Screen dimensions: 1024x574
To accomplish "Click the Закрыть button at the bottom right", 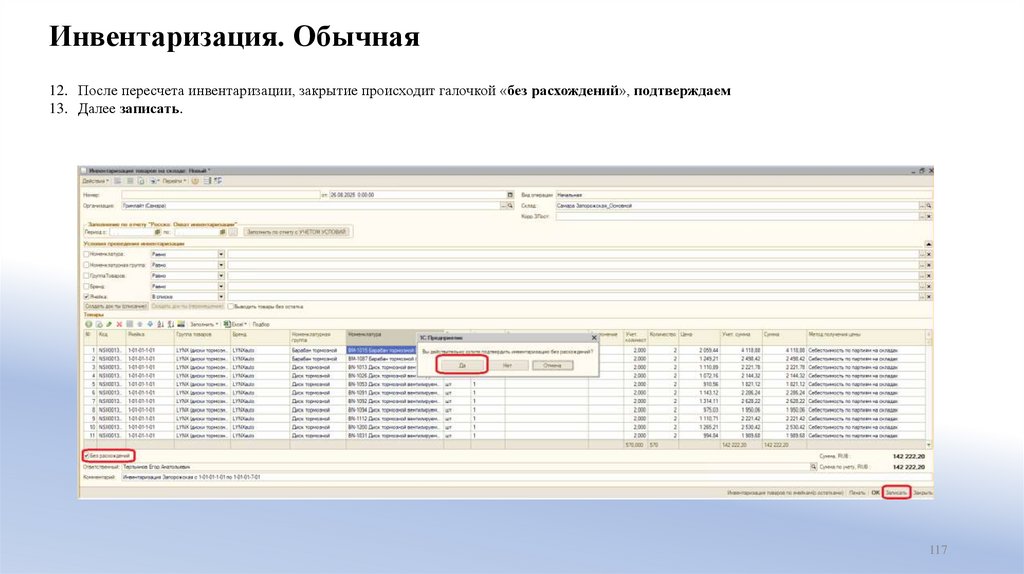I will coord(922,492).
